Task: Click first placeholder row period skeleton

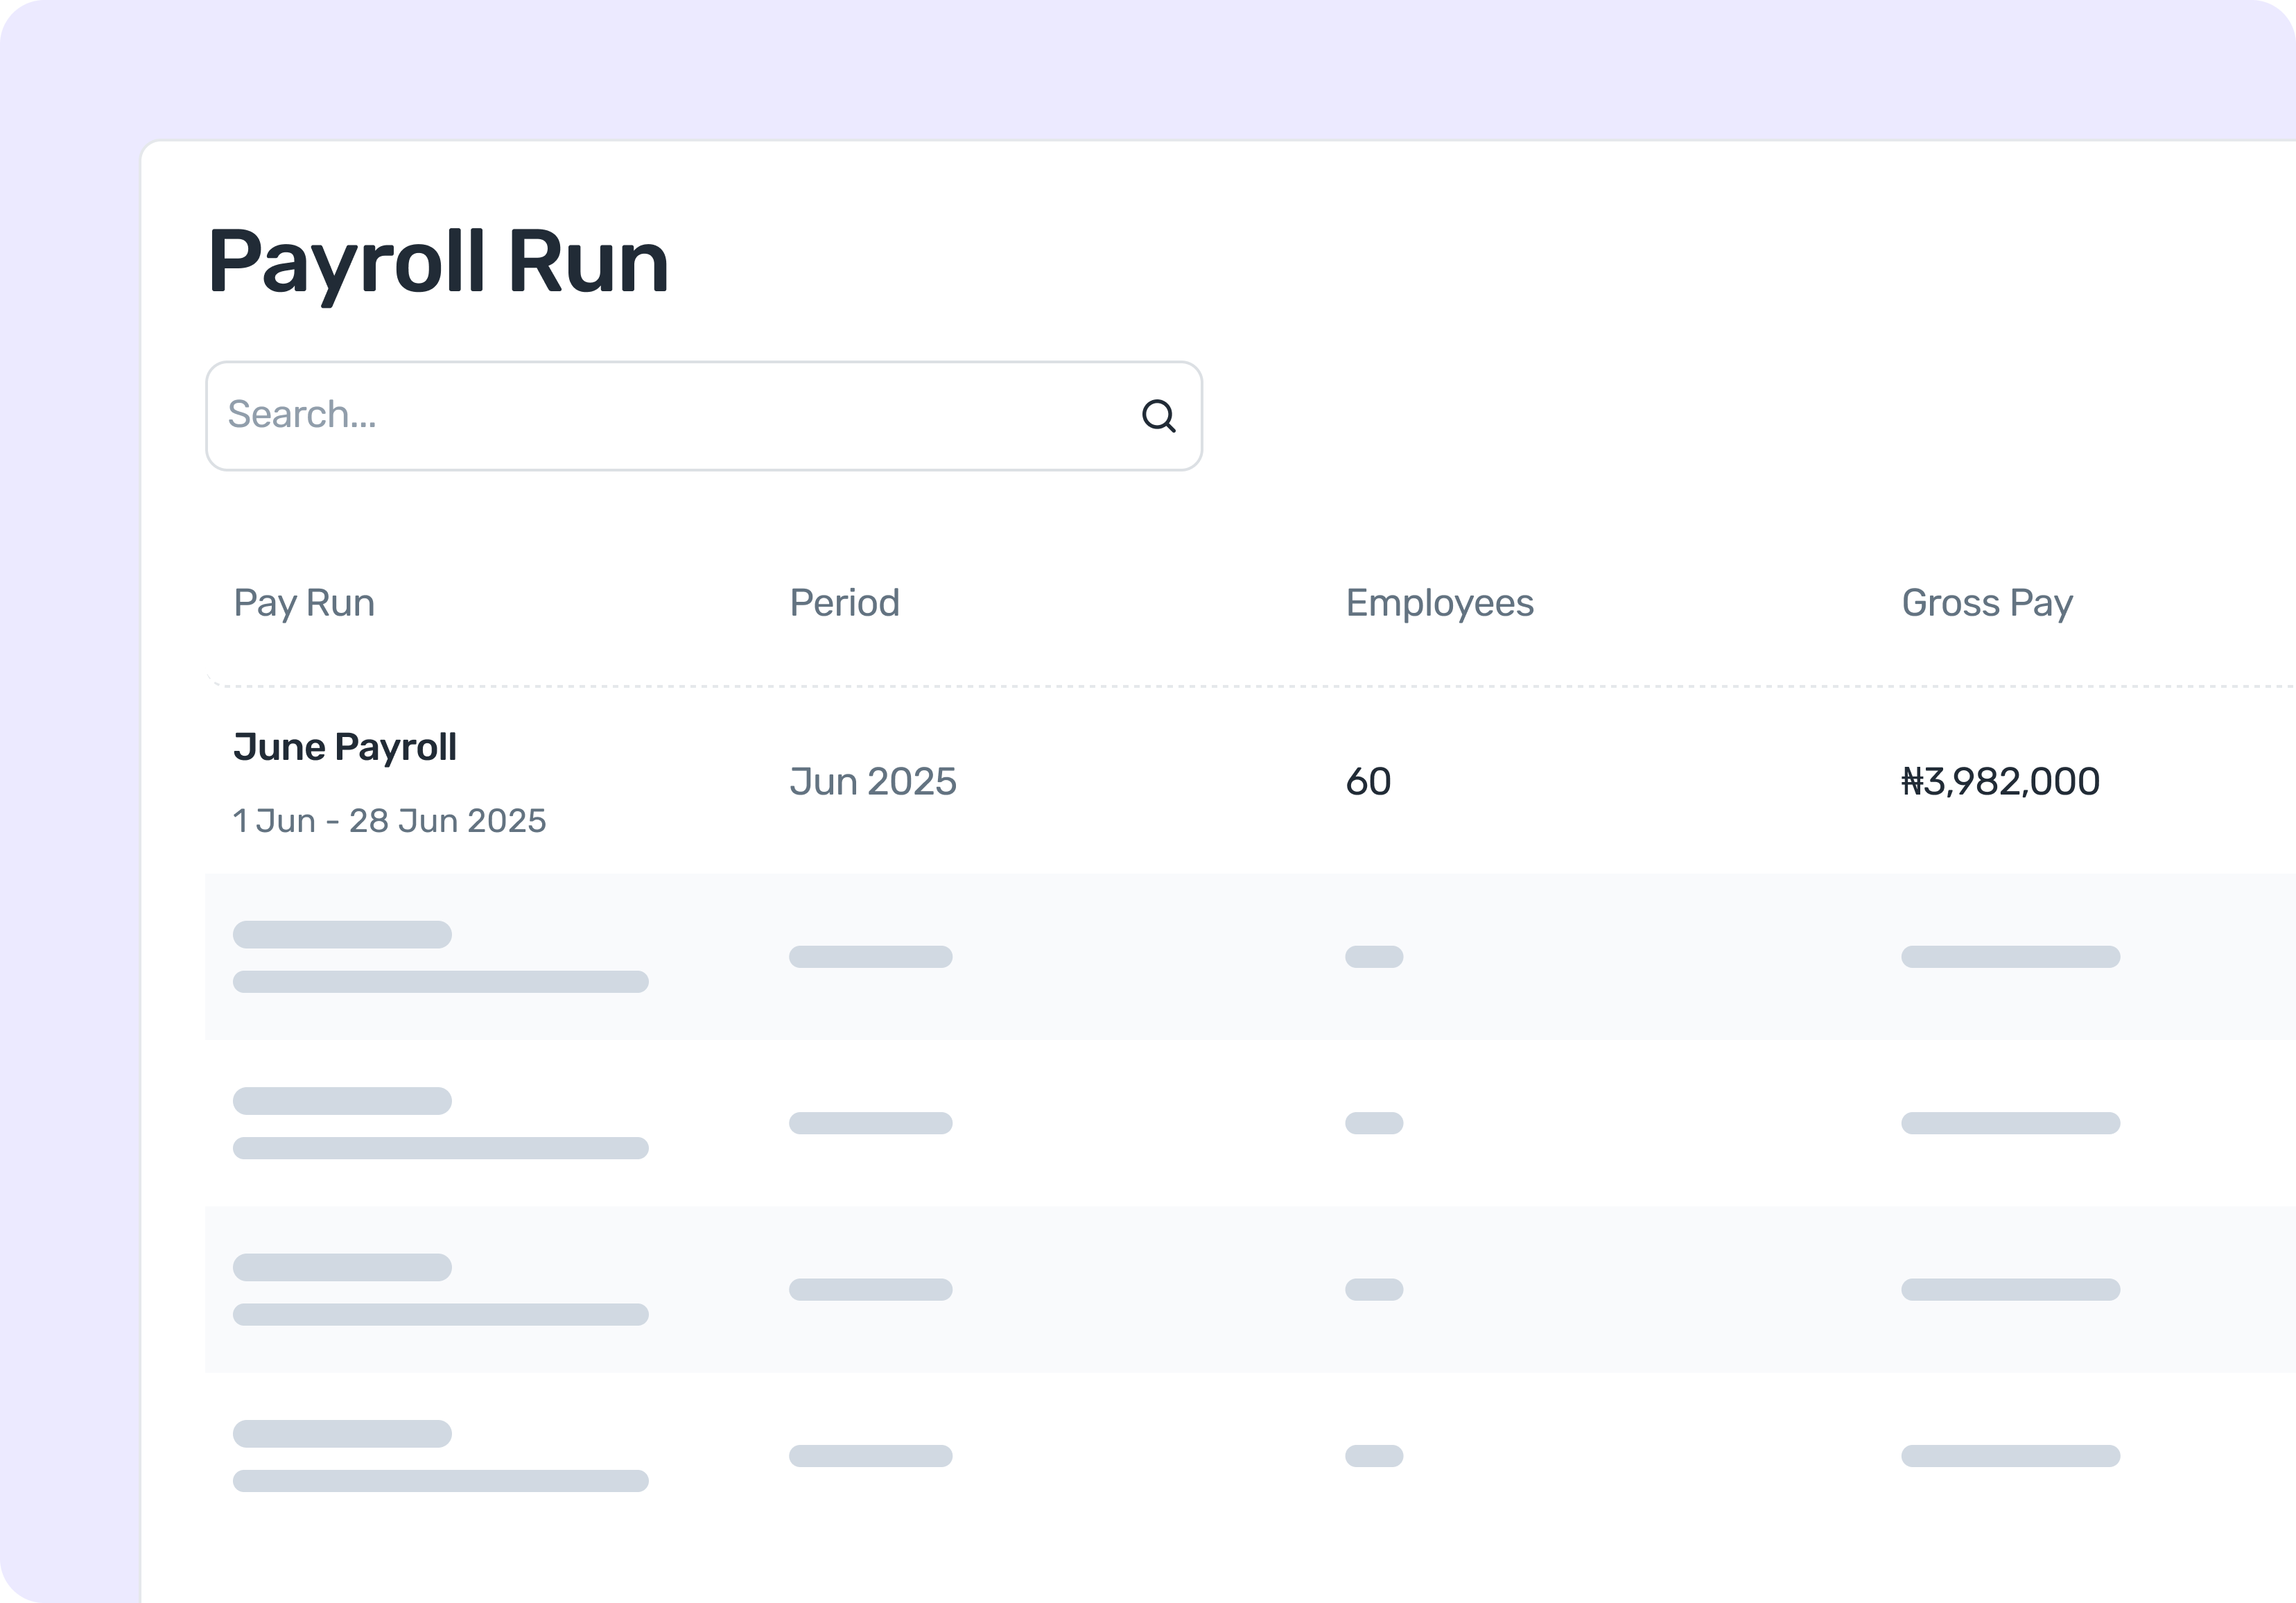Action: click(x=870, y=957)
